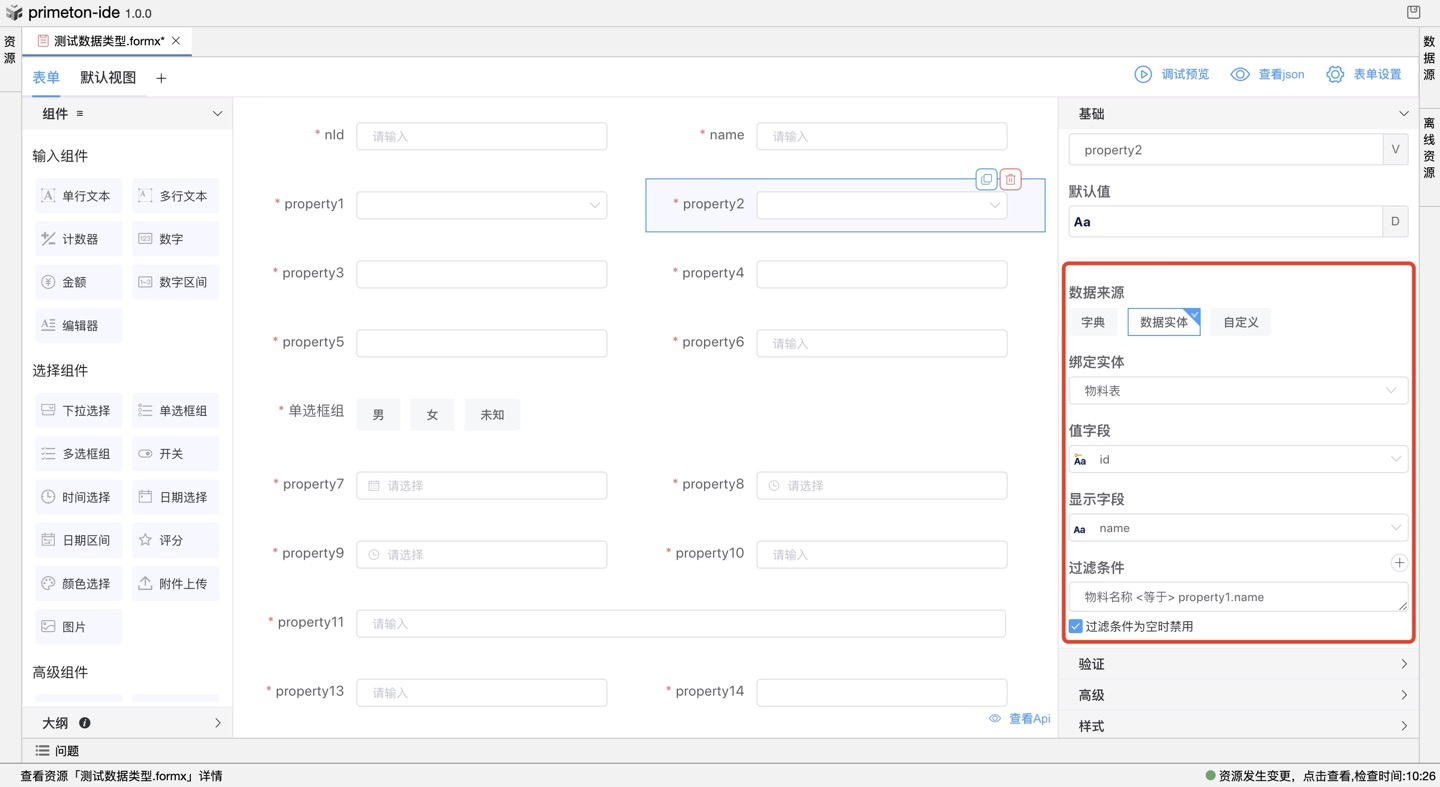This screenshot has width=1440, height=787.
Task: Click 查看json in the top toolbar
Action: tap(1268, 75)
